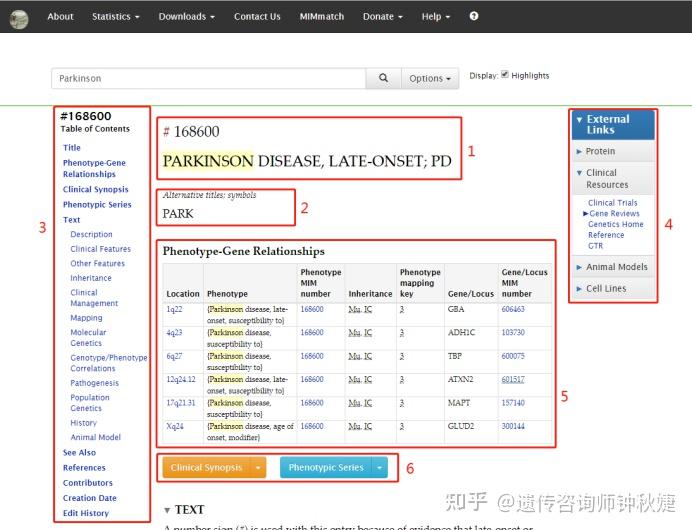Jump to Creation Date in contents
Screen dimensions: 692x530
[90, 498]
